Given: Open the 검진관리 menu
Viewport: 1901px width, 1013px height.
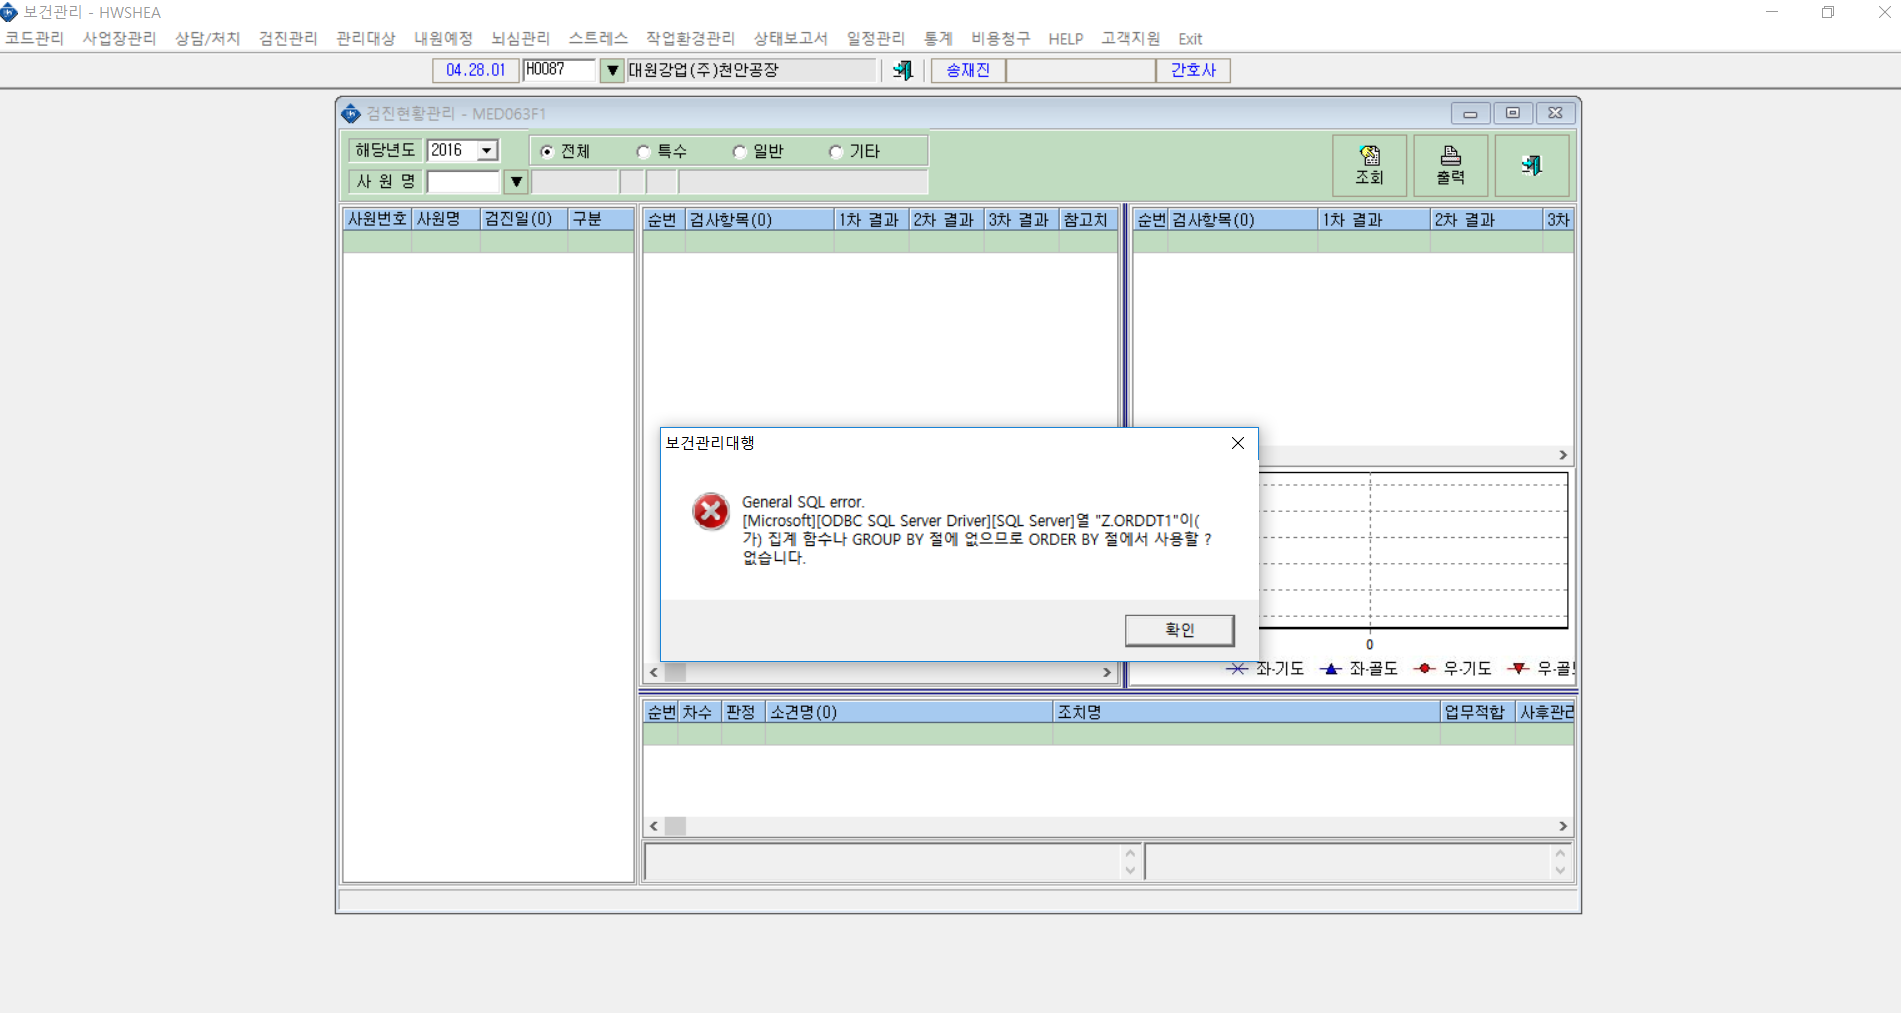Looking at the screenshot, I should pyautogui.click(x=288, y=38).
